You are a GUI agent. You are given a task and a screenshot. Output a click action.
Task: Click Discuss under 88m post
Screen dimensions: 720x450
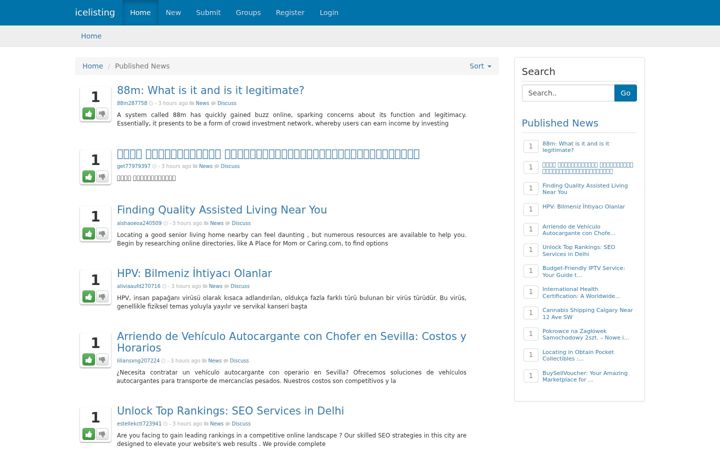pyautogui.click(x=227, y=103)
